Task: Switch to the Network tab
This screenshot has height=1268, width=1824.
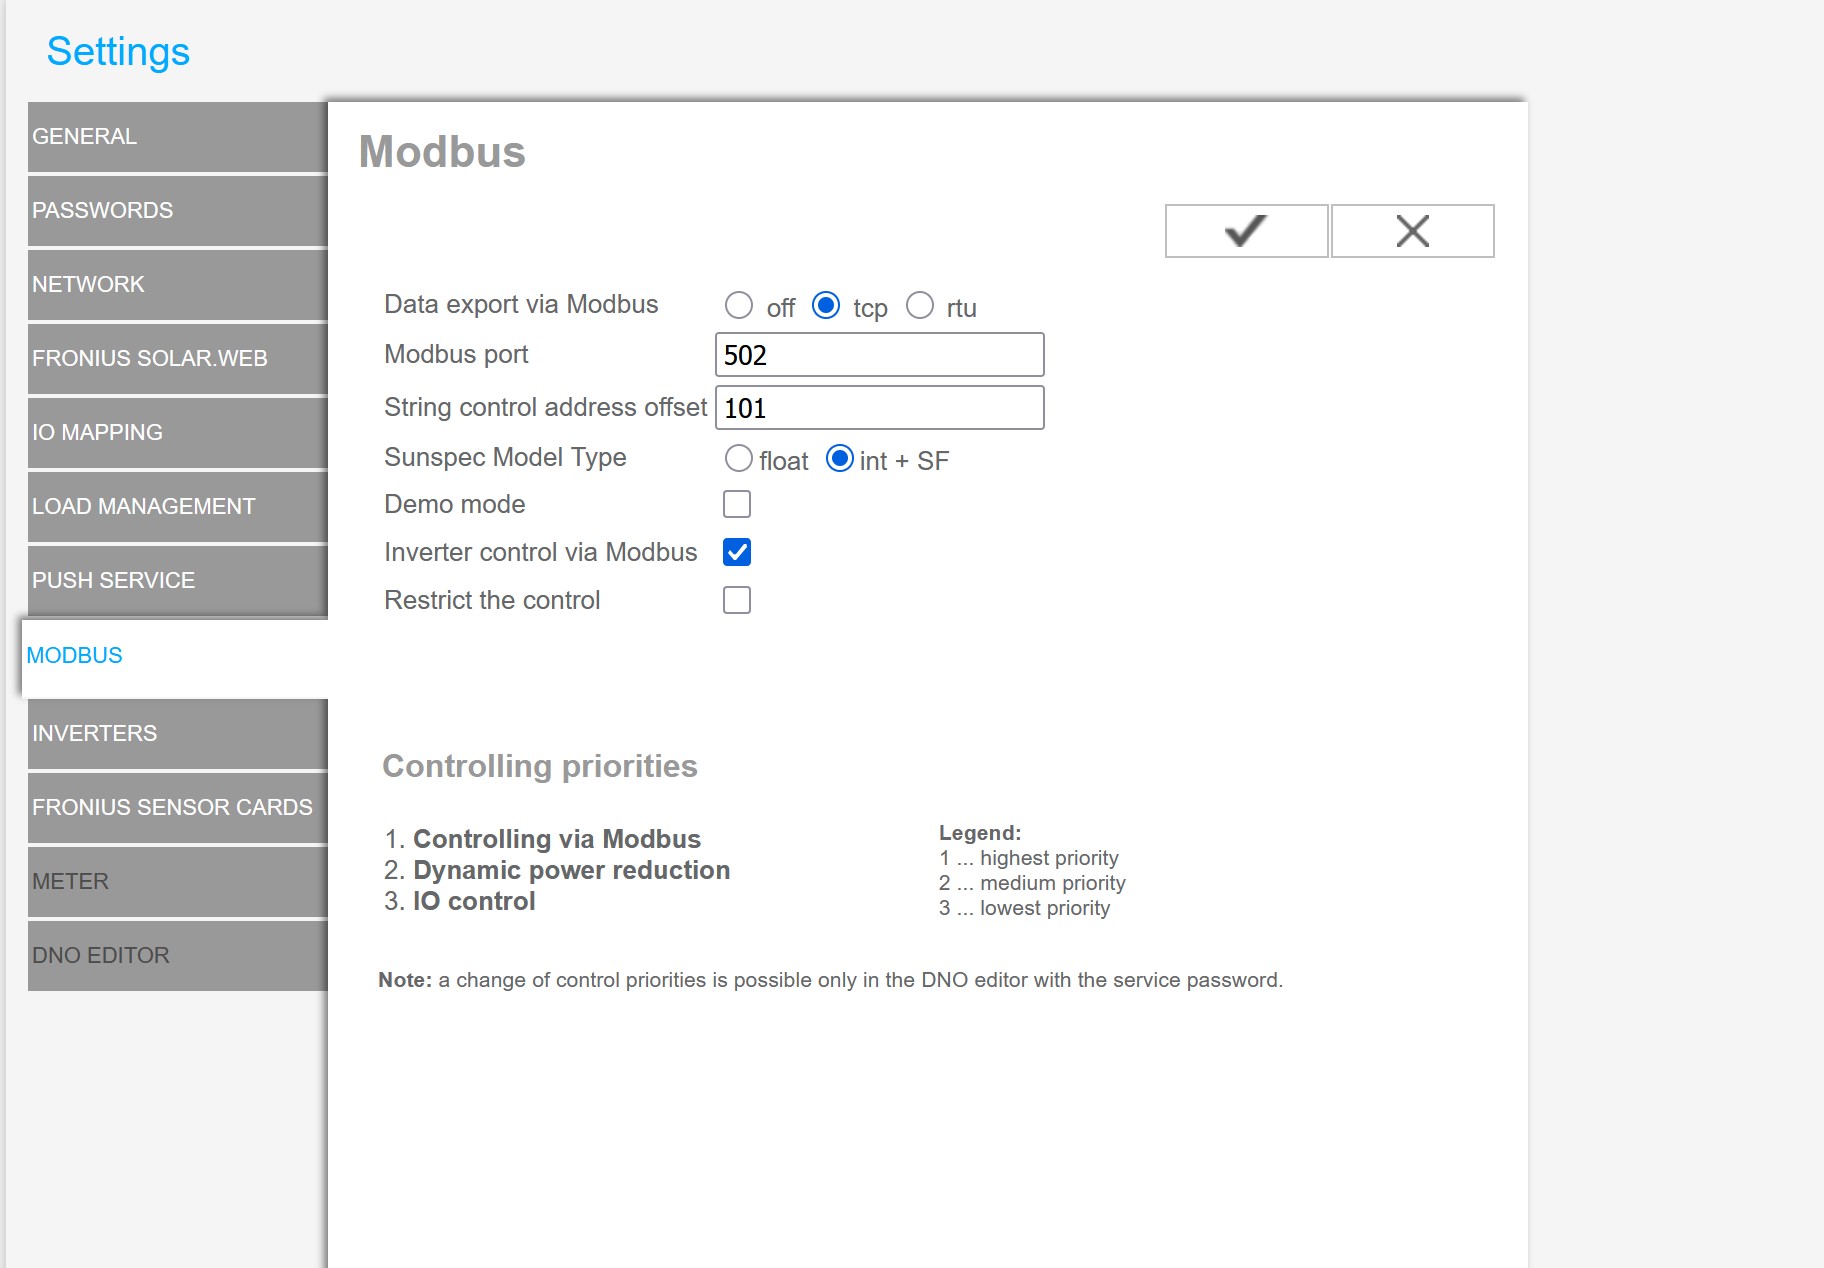Action: pos(178,285)
